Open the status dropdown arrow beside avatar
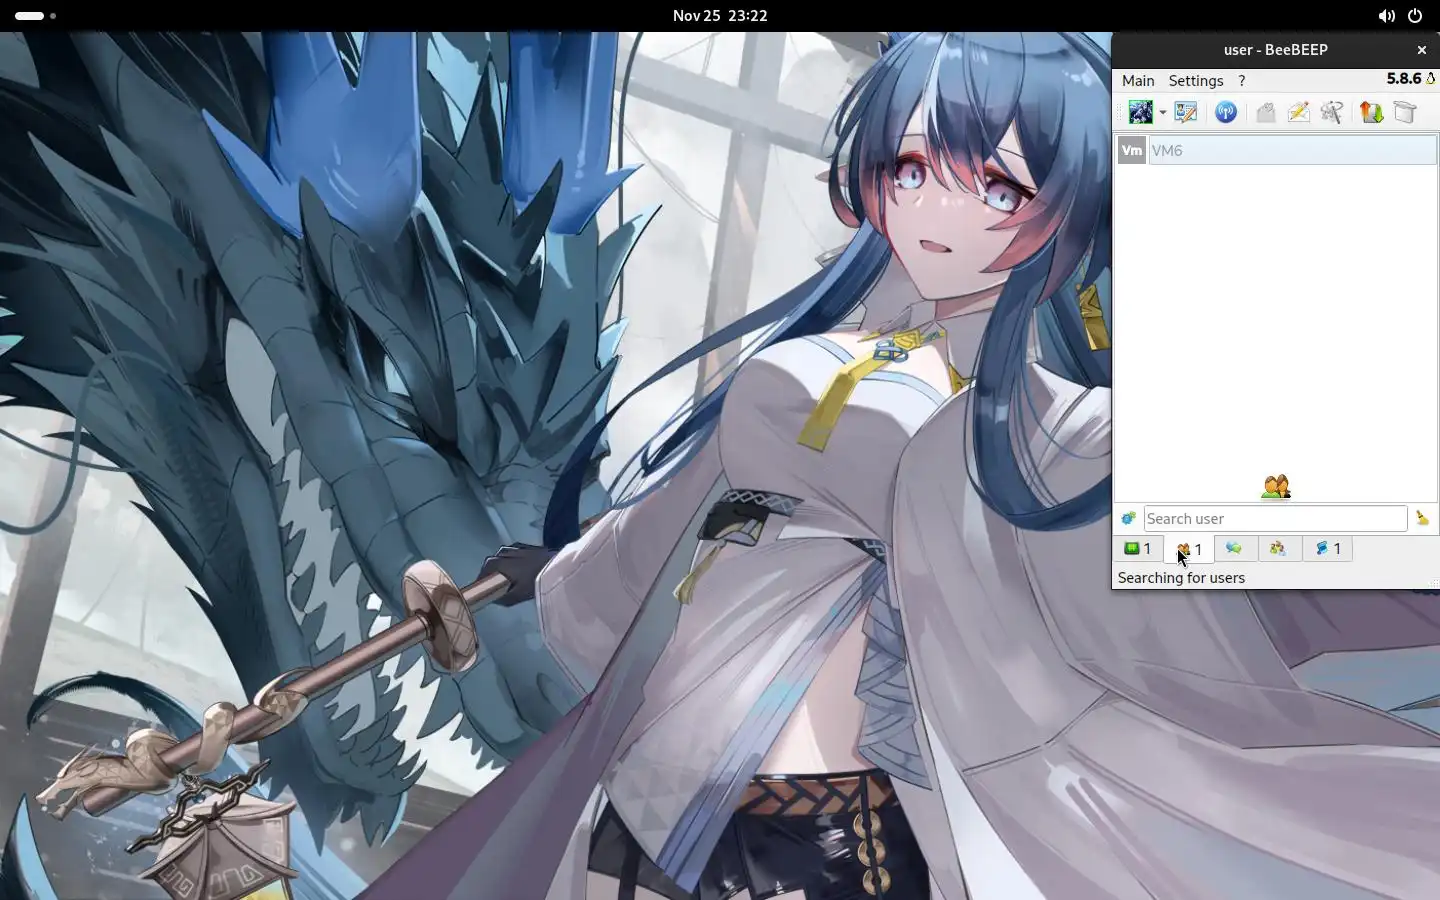This screenshot has height=900, width=1440. (1162, 113)
